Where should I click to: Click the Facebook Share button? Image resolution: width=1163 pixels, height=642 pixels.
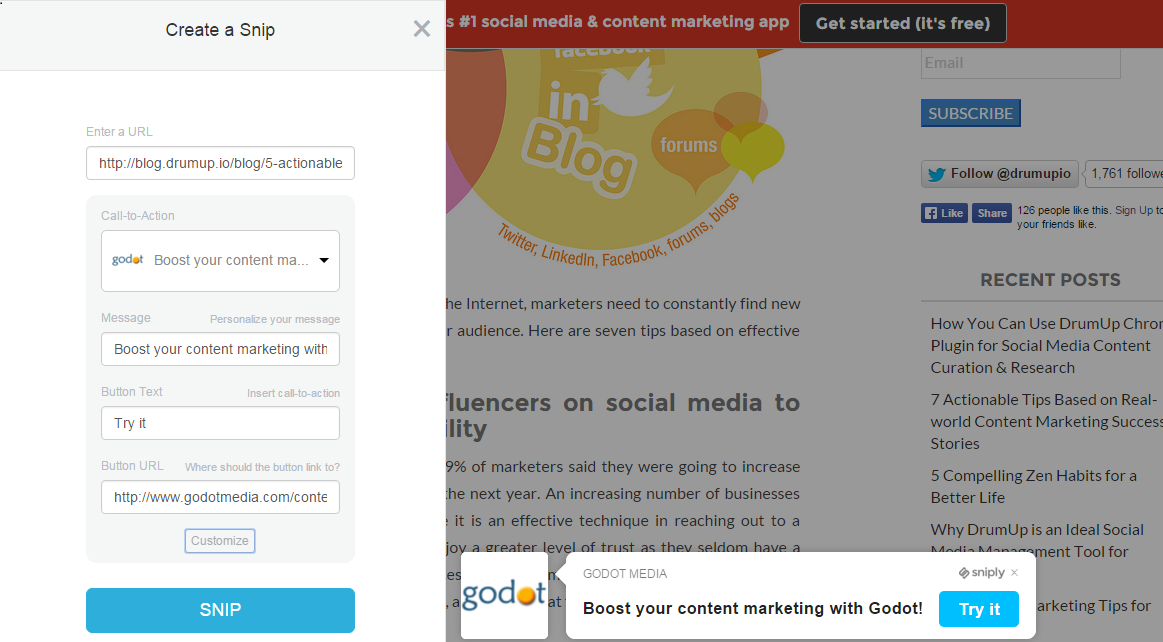tap(992, 214)
